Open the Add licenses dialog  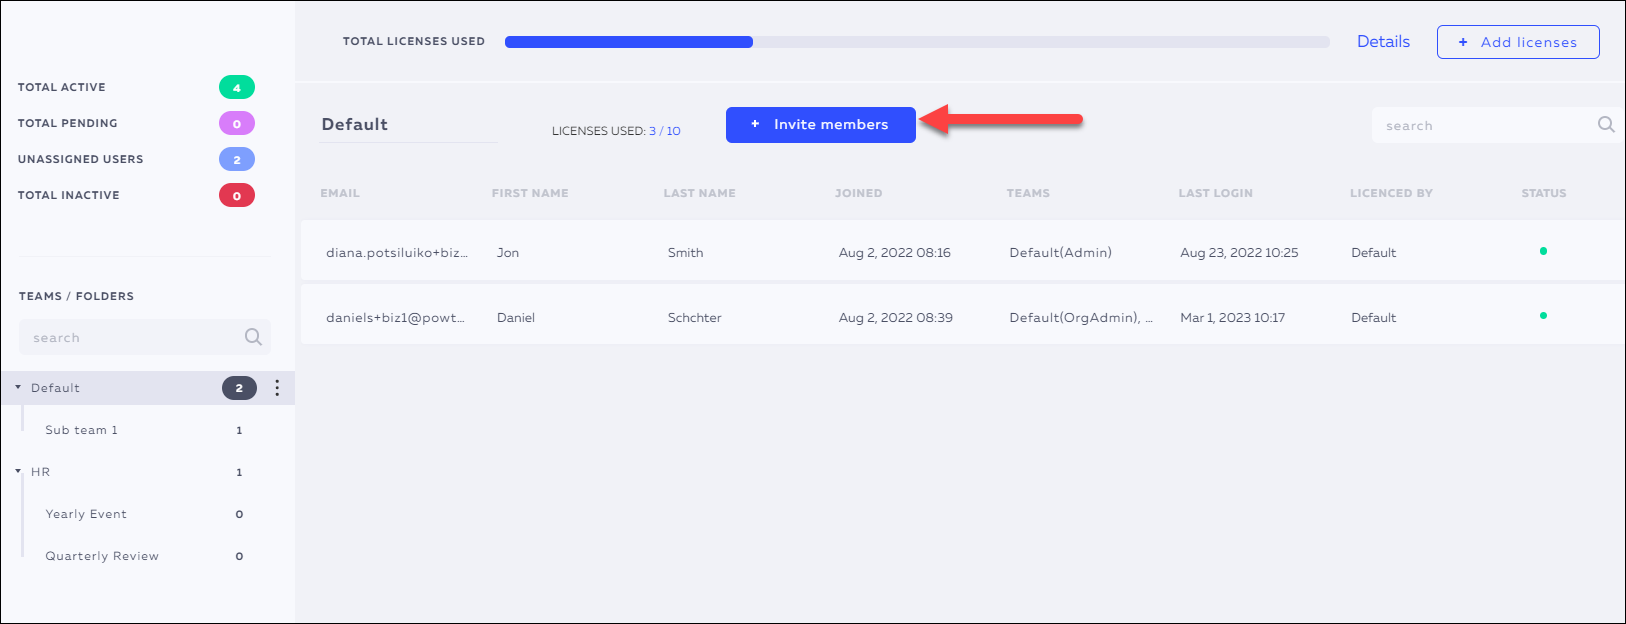(x=1518, y=42)
